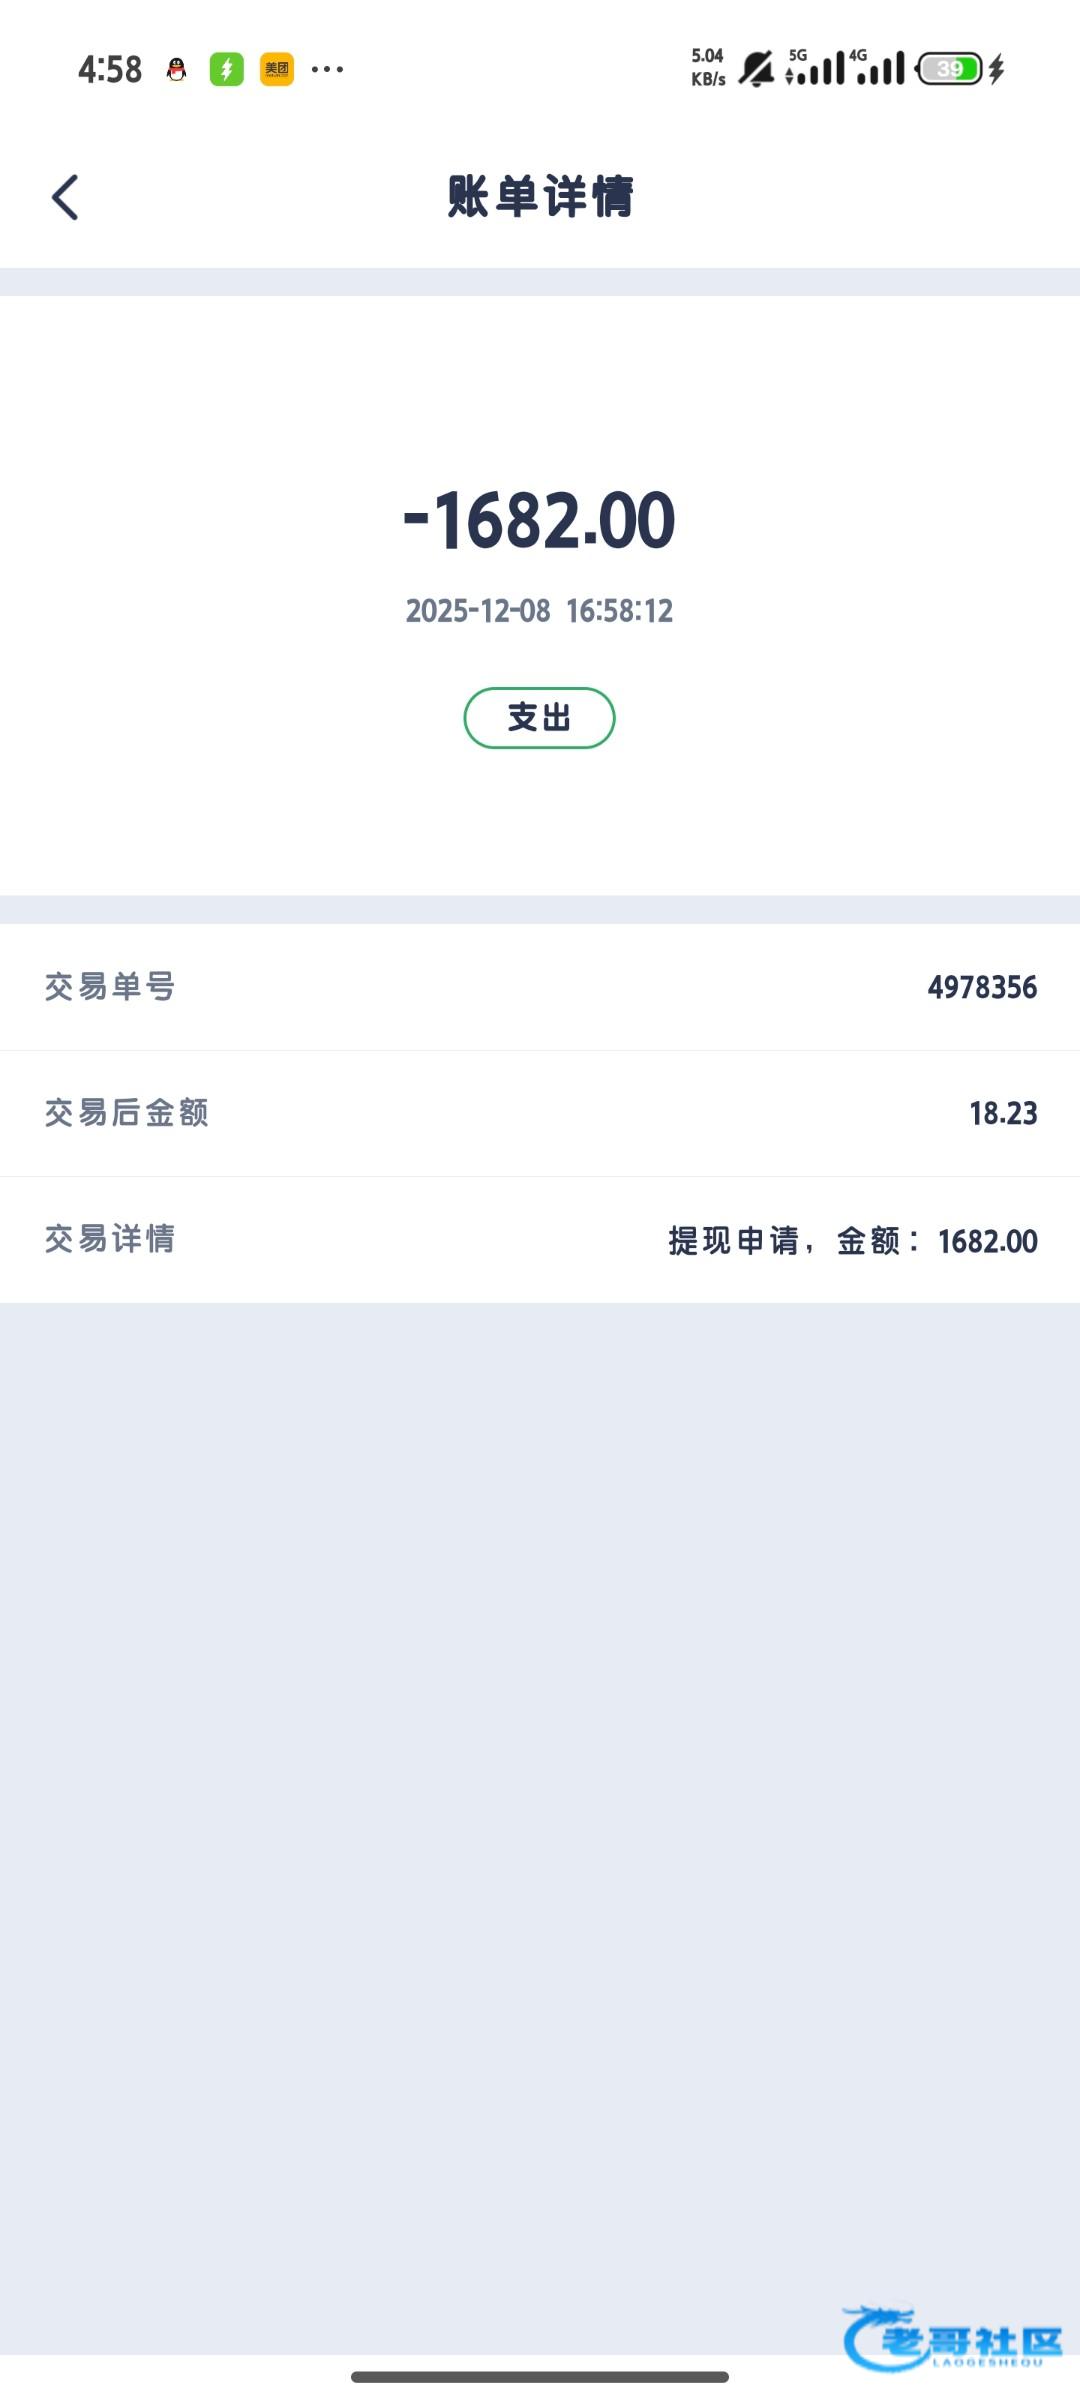The width and height of the screenshot is (1080, 2400).
Task: Click the 支出 expense badge
Action: click(539, 718)
